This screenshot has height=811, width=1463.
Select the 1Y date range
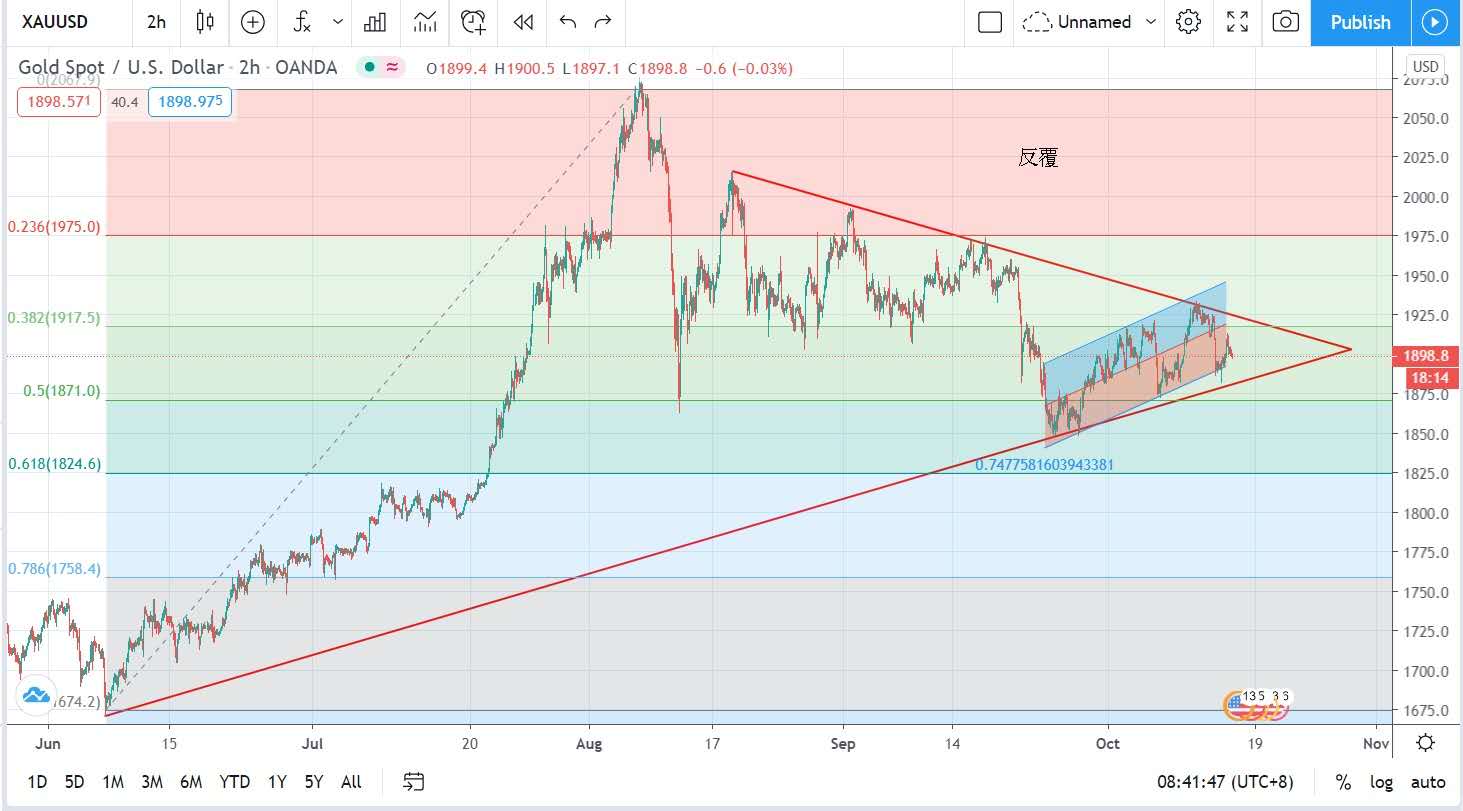[277, 782]
